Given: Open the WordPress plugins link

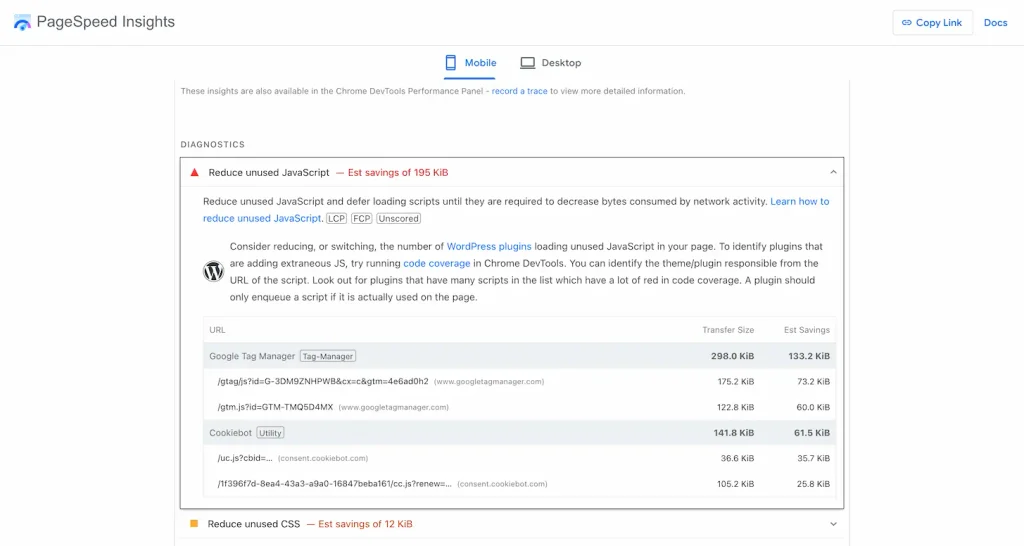Looking at the screenshot, I should tap(488, 246).
